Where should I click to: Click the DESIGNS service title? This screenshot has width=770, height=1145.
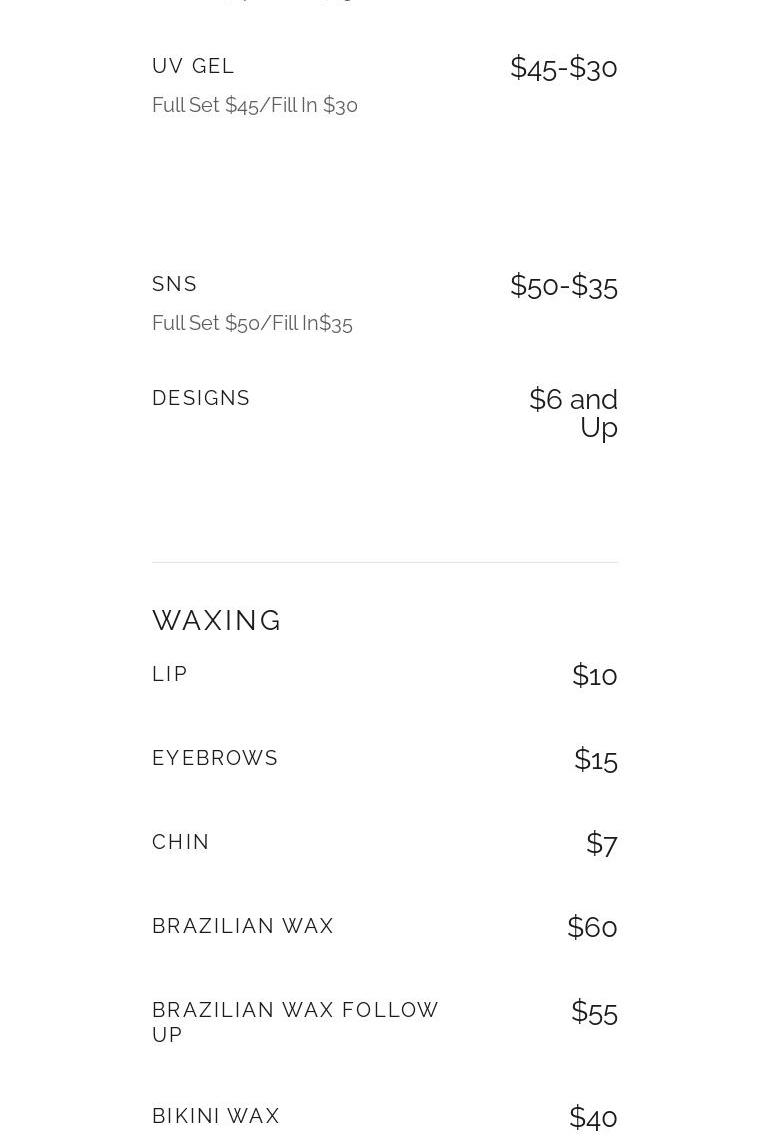click(201, 398)
